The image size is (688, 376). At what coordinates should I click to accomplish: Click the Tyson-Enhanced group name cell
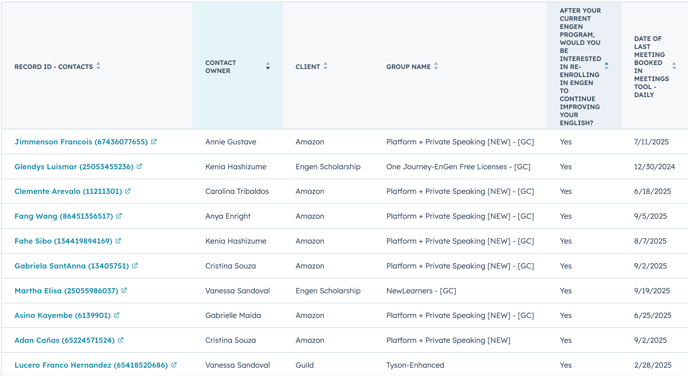[x=415, y=365]
